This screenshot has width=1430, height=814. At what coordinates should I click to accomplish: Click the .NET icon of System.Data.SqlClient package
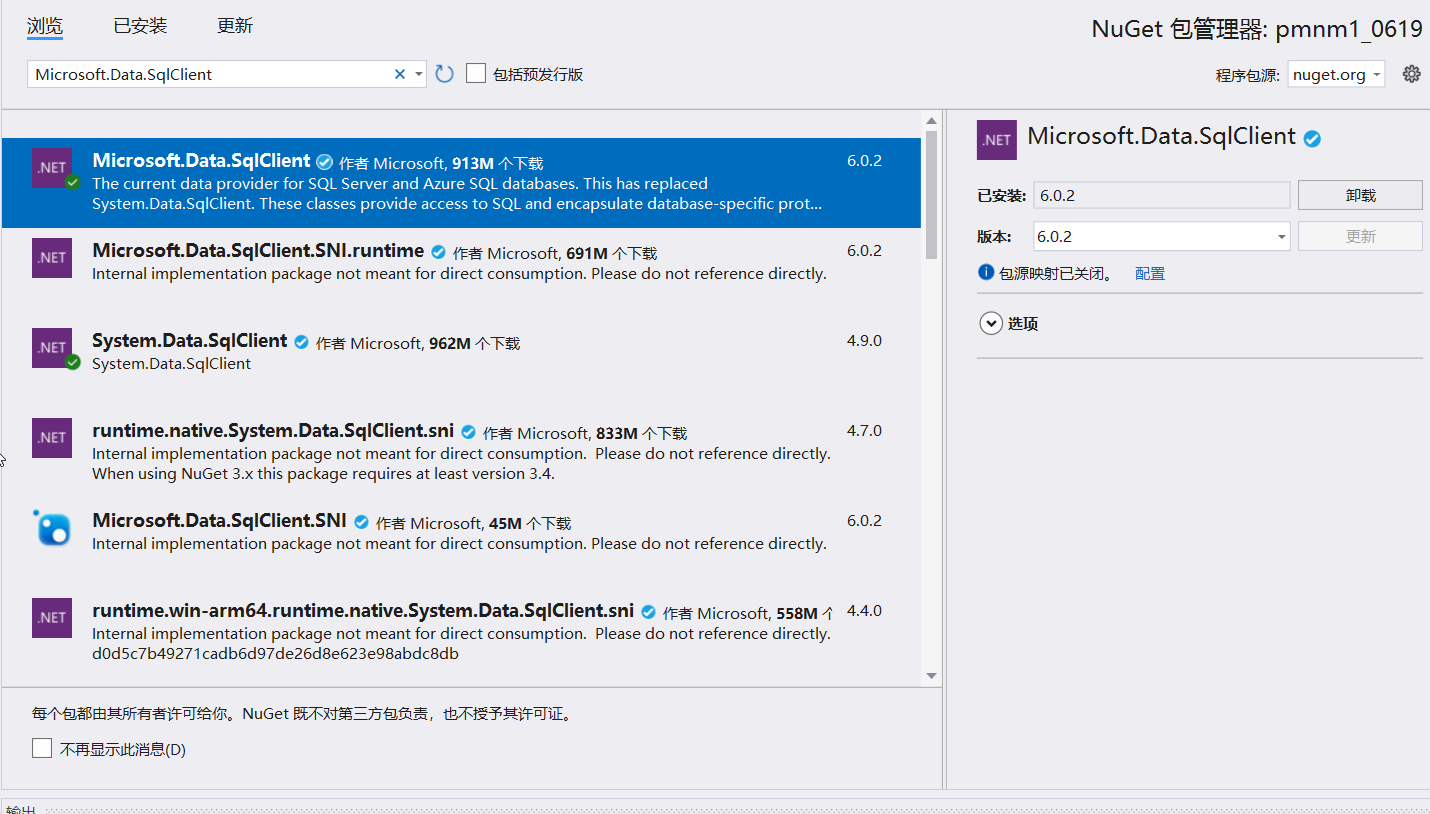[52, 347]
